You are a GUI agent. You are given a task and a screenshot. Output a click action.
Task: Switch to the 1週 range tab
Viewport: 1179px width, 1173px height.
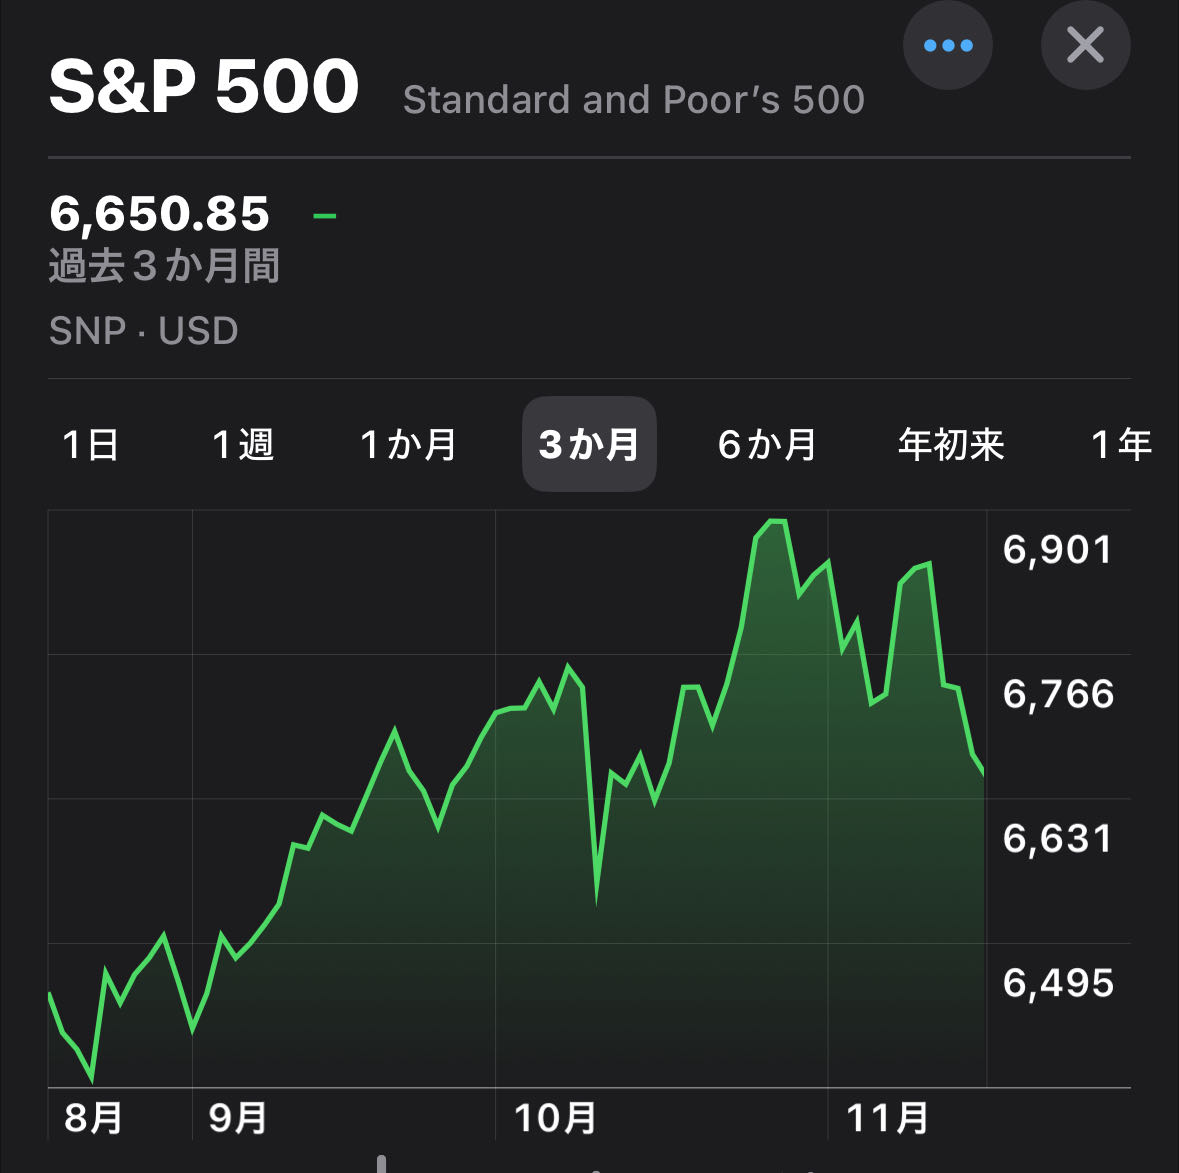click(x=243, y=444)
